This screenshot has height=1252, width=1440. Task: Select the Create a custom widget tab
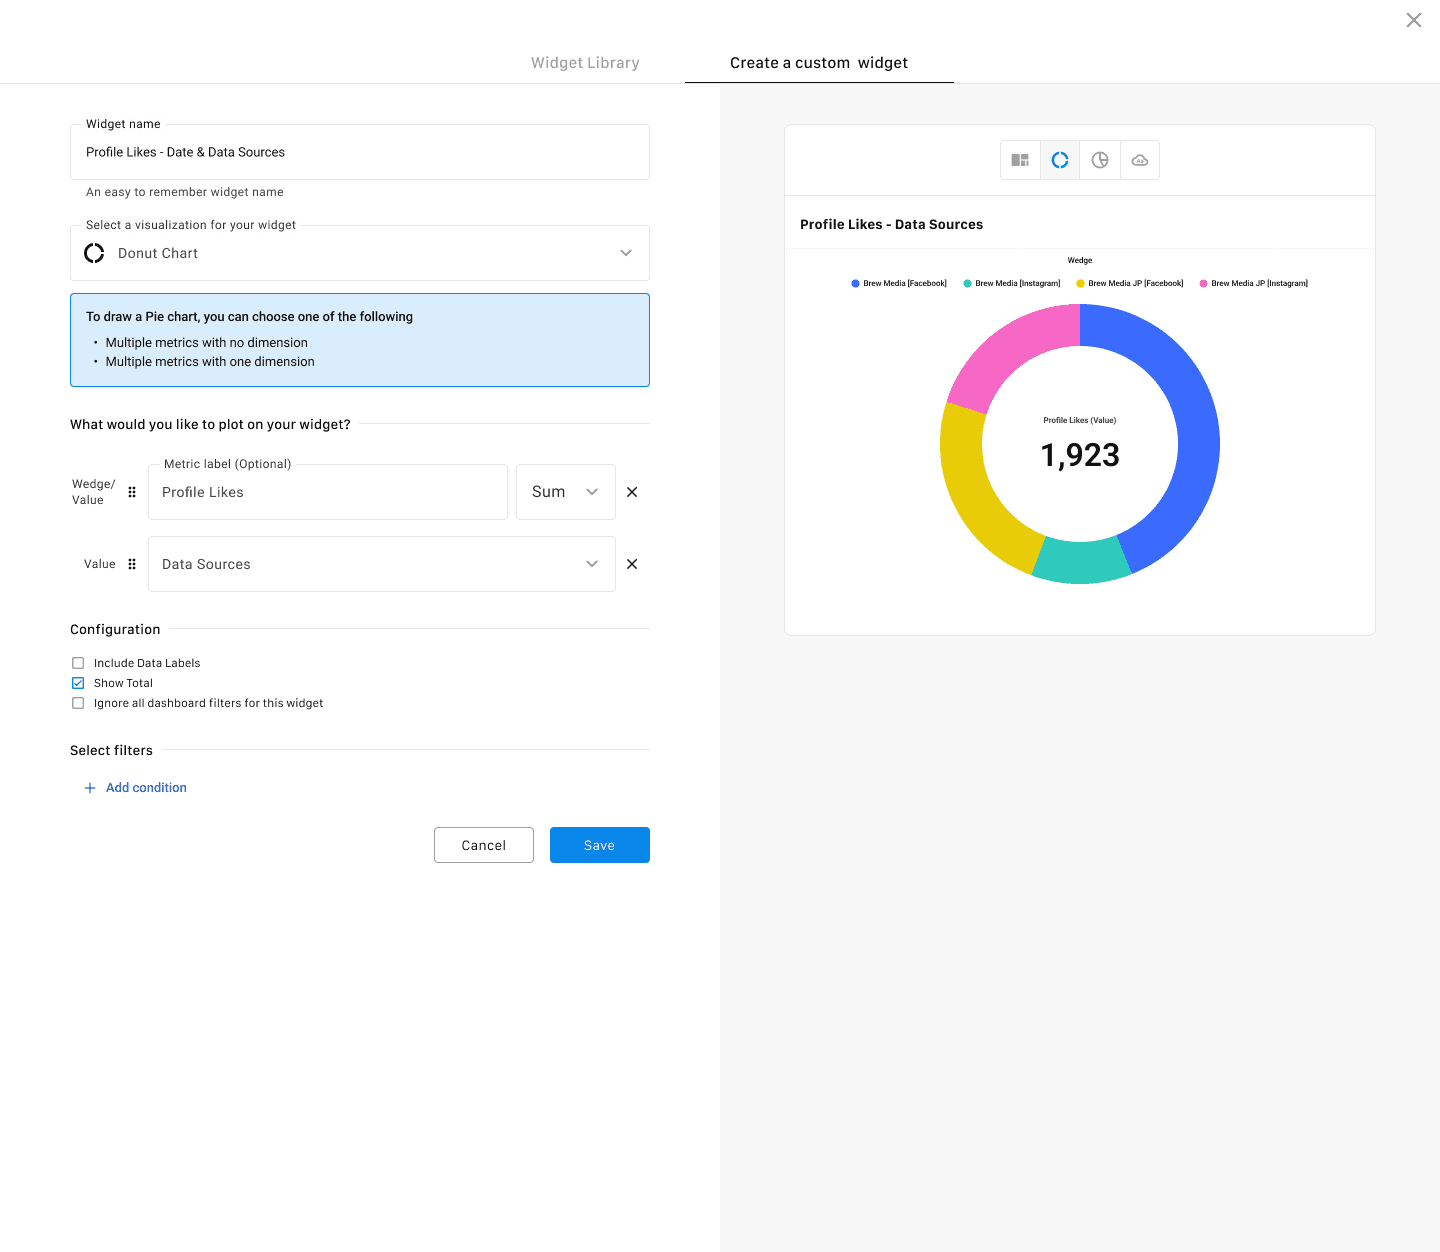(x=819, y=63)
